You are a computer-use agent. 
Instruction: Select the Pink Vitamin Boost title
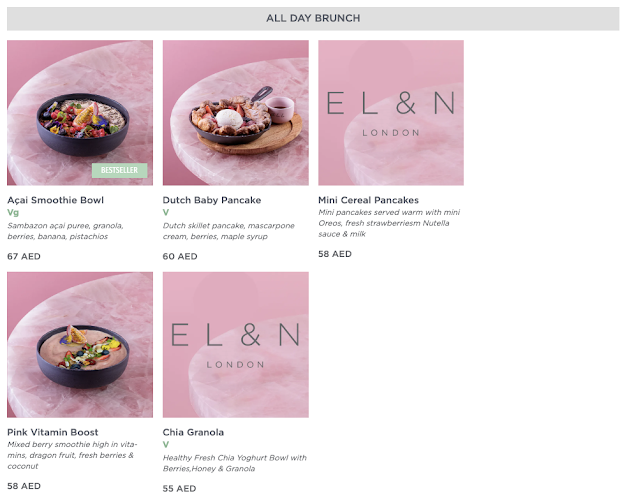point(52,432)
